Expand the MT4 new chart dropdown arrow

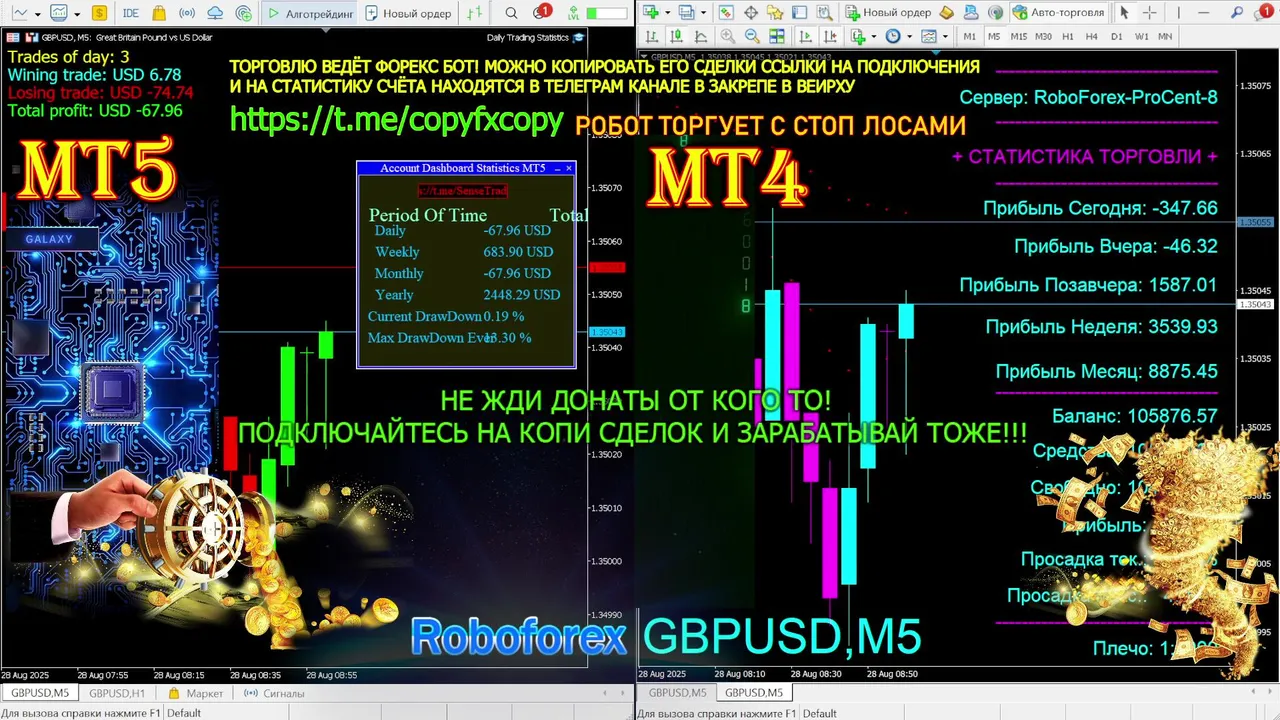pos(667,13)
